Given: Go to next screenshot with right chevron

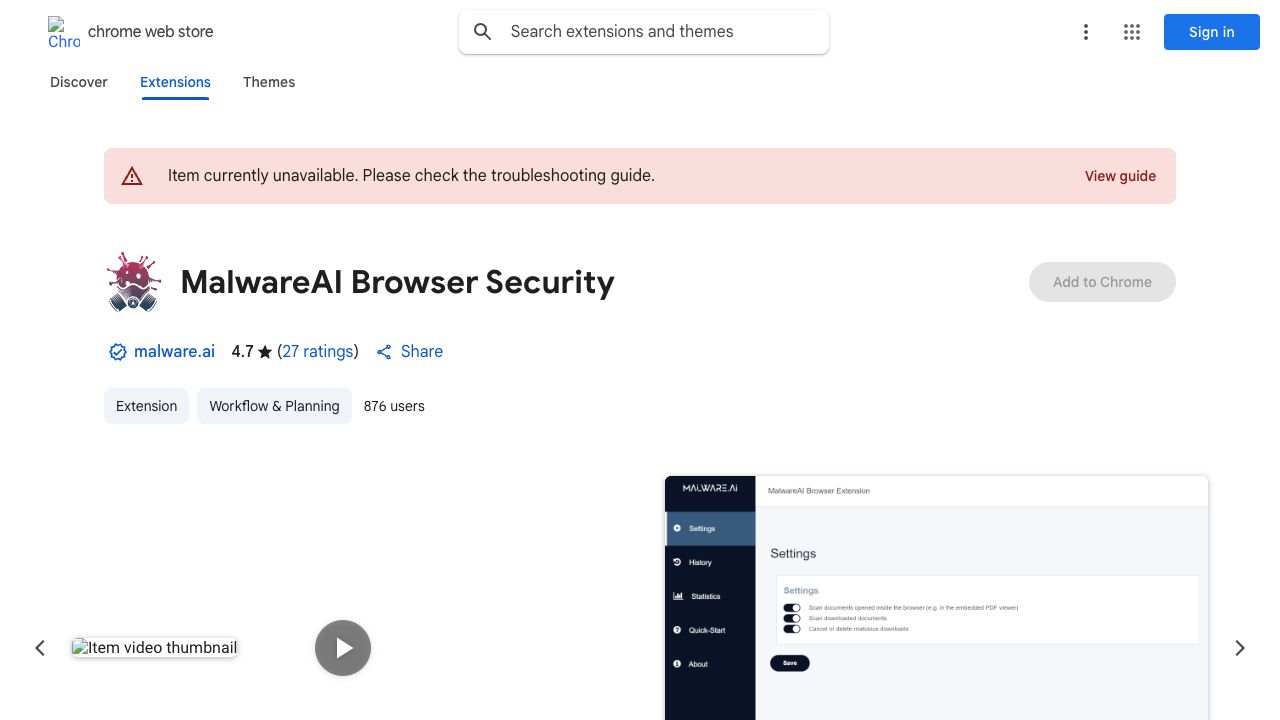Looking at the screenshot, I should point(1240,648).
